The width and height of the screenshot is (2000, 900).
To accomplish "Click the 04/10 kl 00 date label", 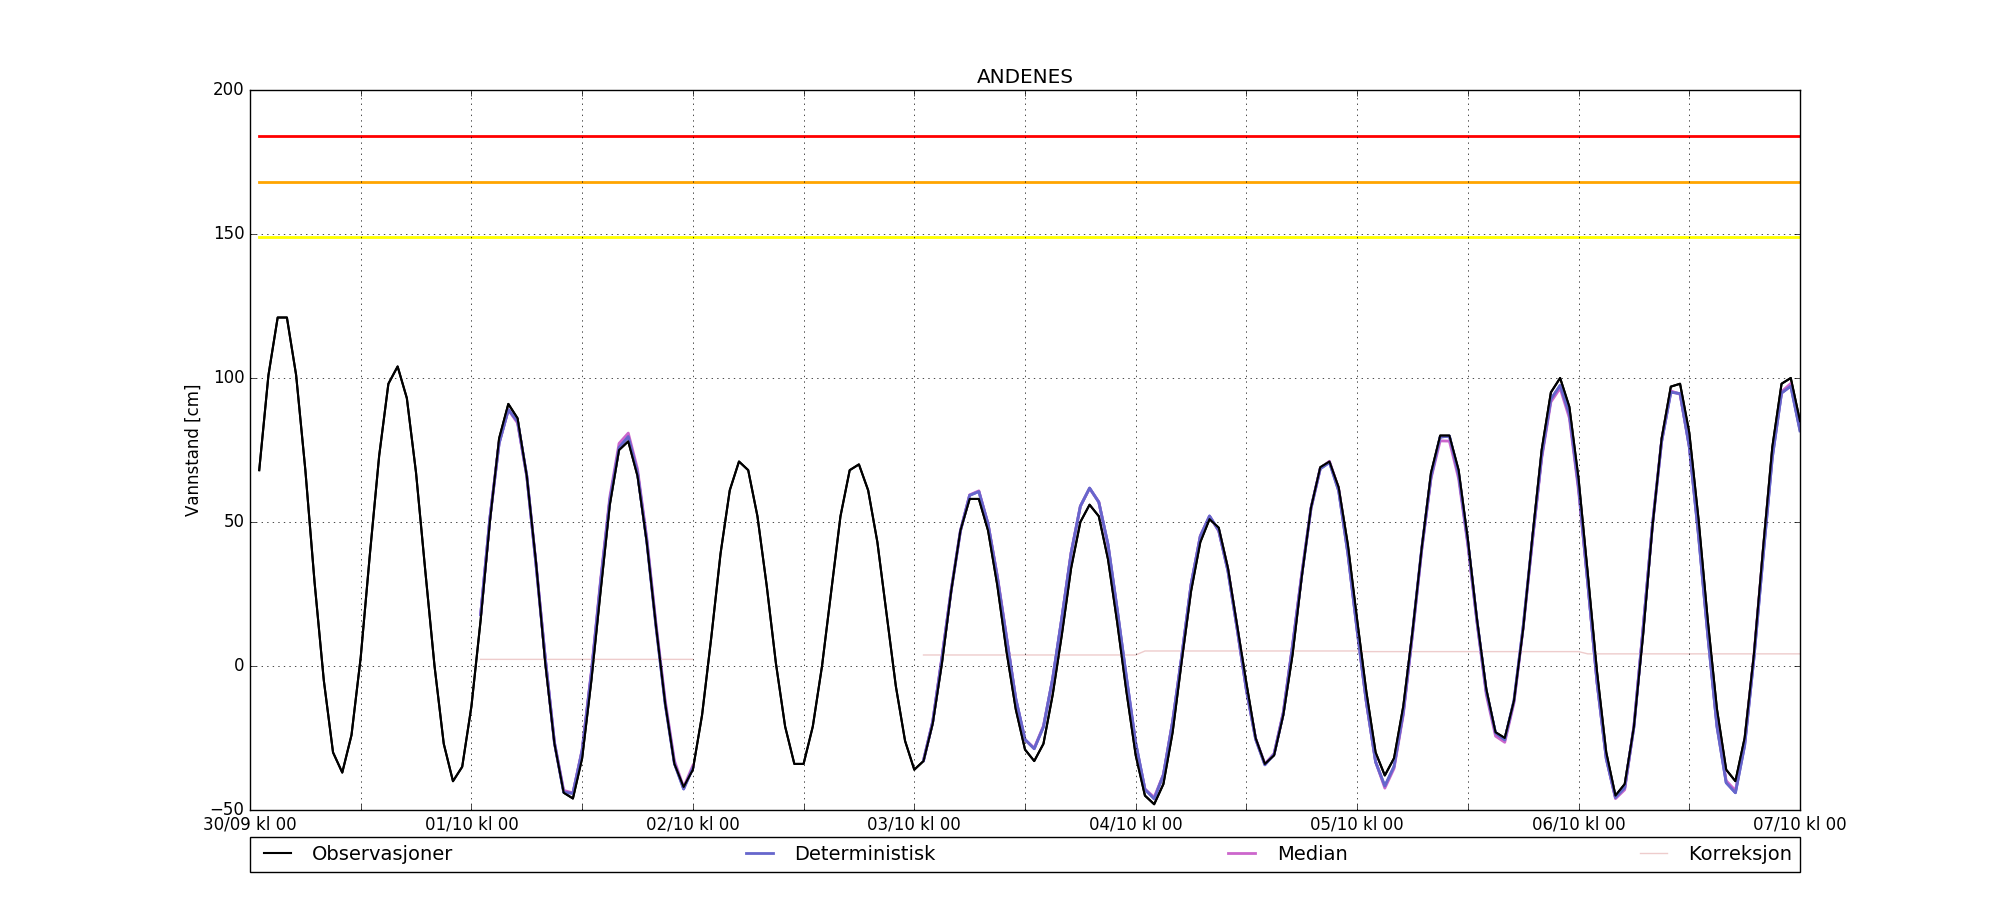I will pyautogui.click(x=1136, y=825).
